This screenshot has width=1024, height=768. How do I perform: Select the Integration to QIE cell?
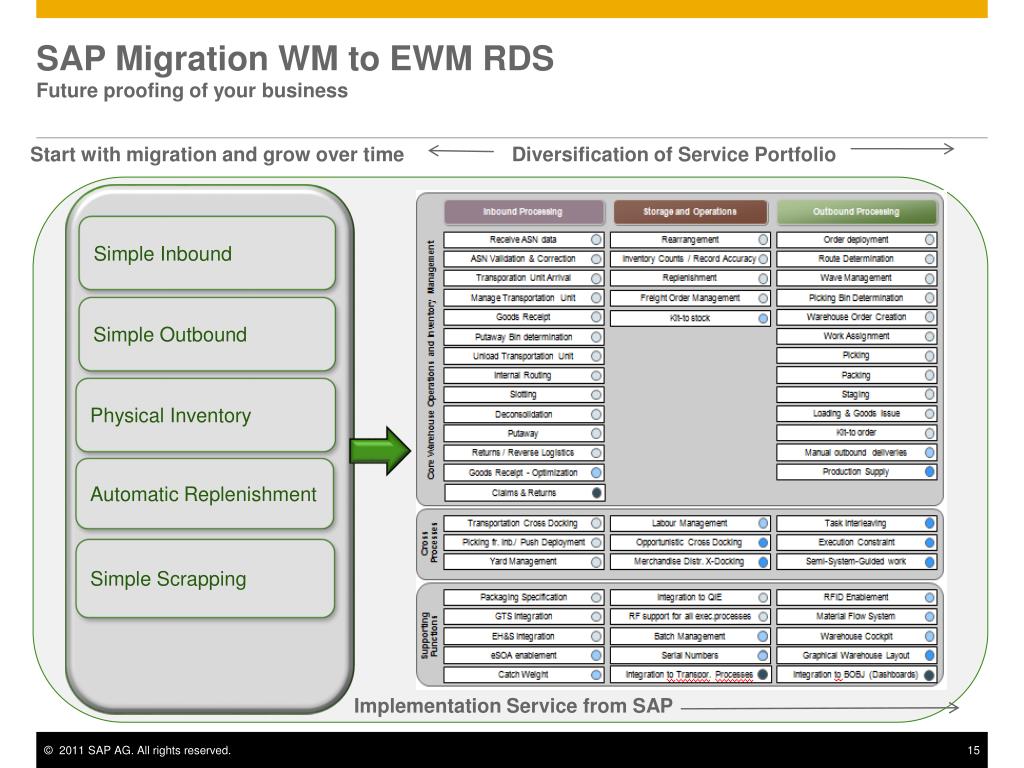coord(690,597)
